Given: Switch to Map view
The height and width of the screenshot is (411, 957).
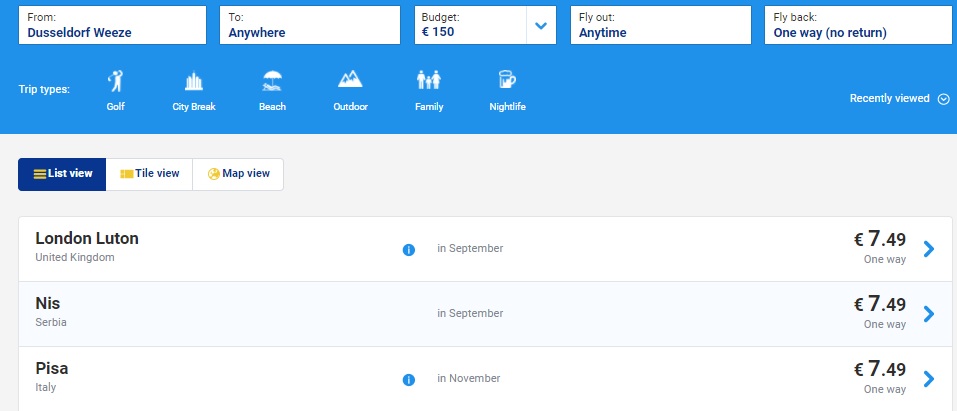Looking at the screenshot, I should (x=238, y=174).
